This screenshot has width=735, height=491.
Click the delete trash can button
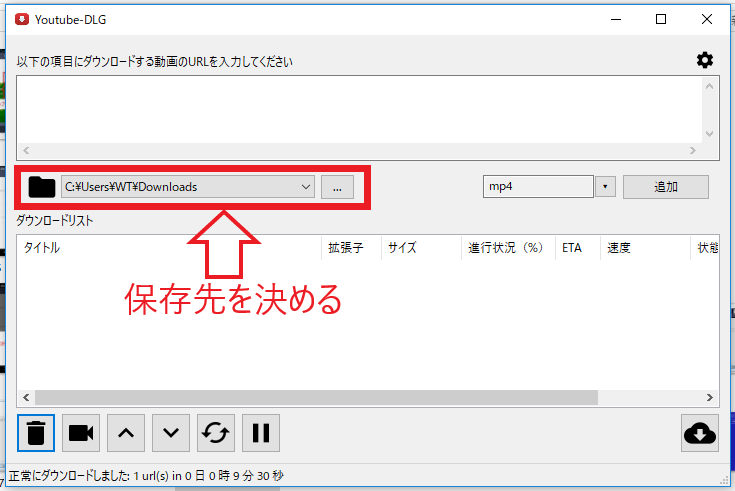[x=36, y=433]
